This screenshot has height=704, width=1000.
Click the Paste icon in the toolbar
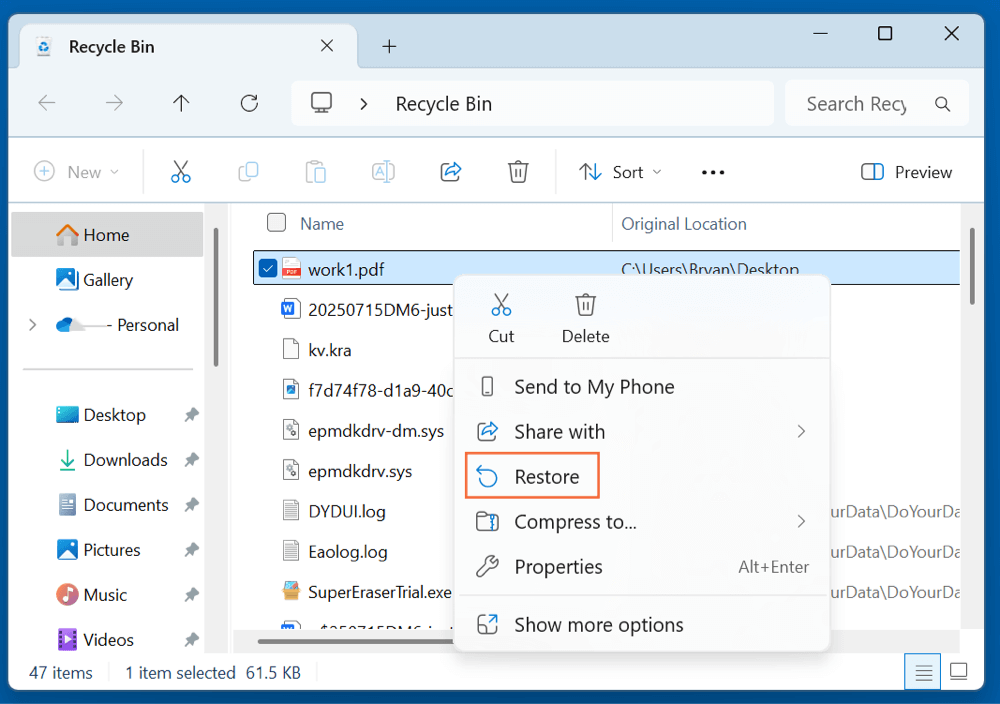click(315, 171)
